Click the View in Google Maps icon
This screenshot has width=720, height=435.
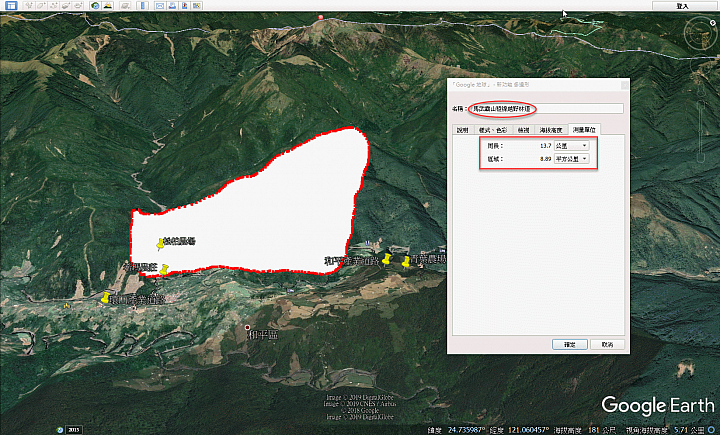tap(197, 6)
